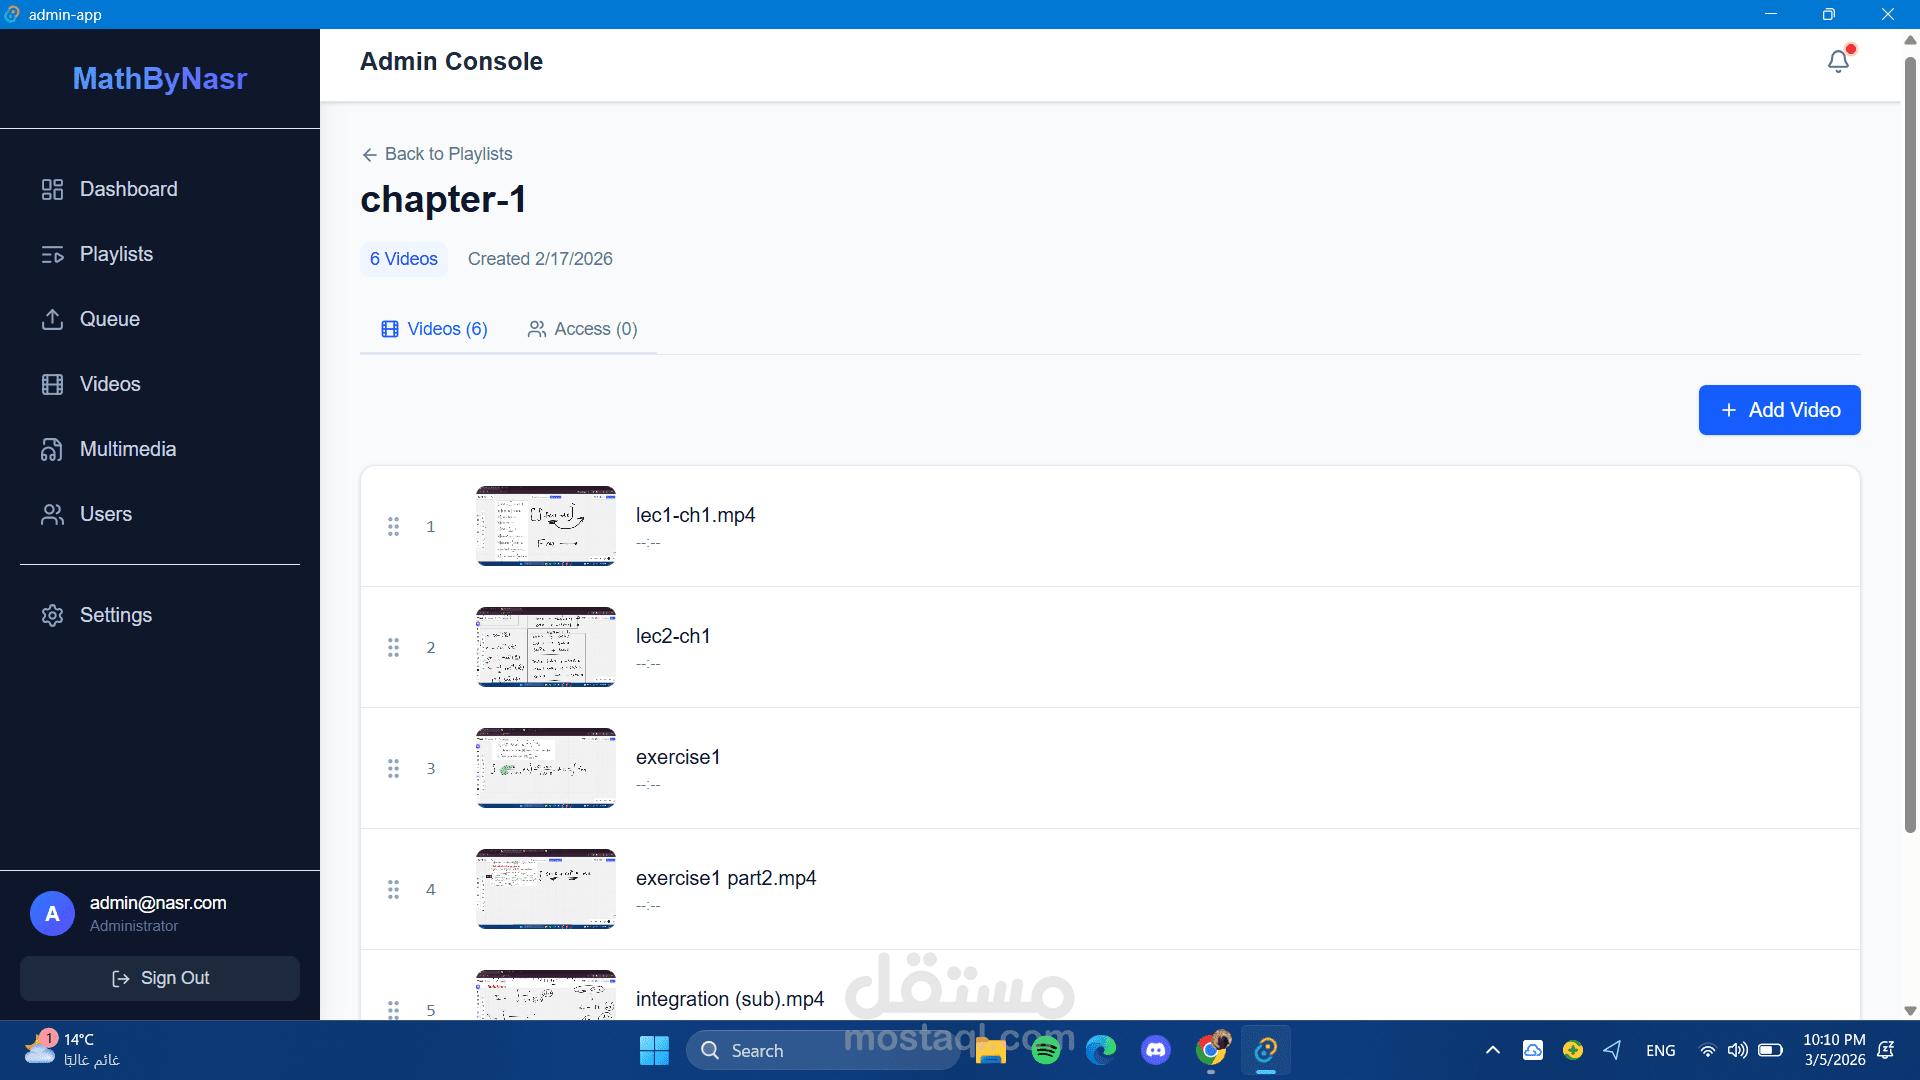Click the Add Video button
The image size is (1920, 1080).
pos(1779,410)
